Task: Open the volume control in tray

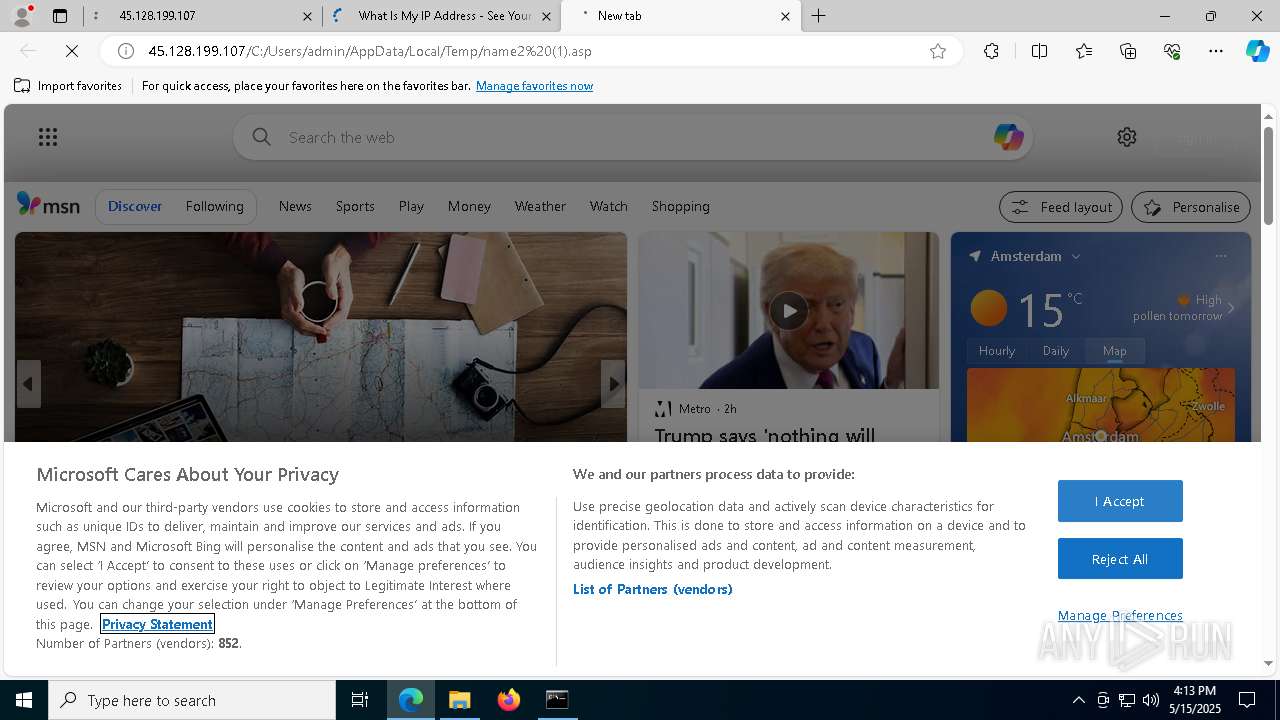Action: point(1151,700)
